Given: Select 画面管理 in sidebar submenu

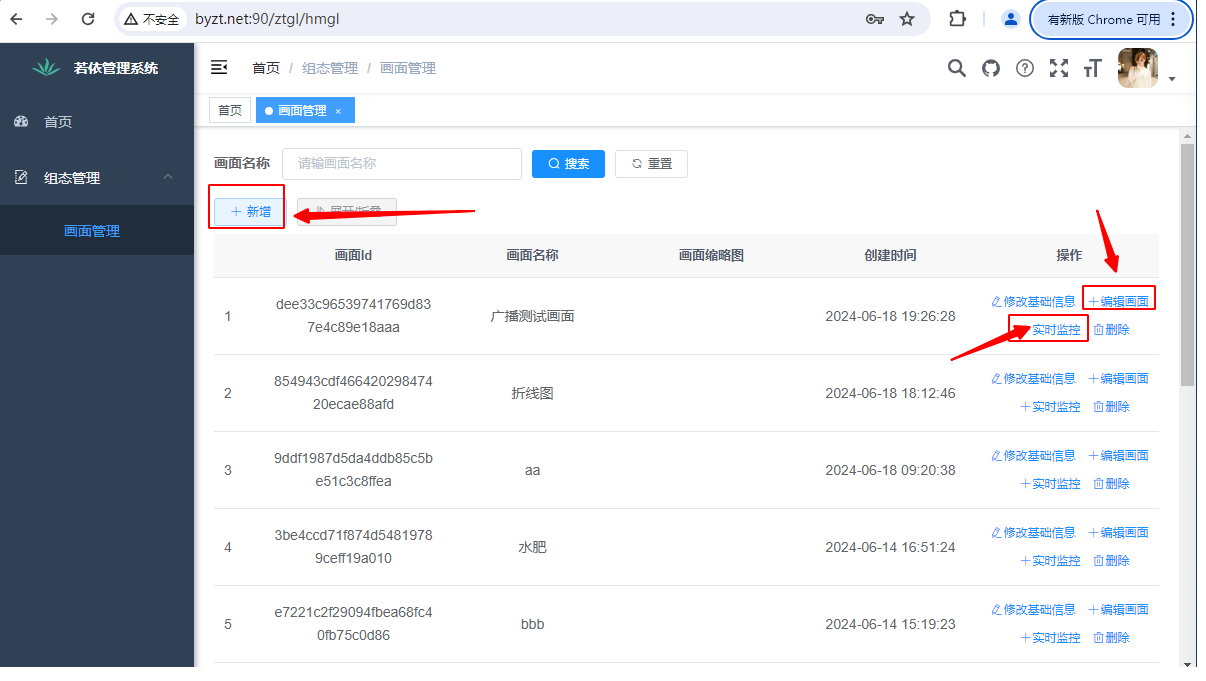Looking at the screenshot, I should tap(92, 231).
